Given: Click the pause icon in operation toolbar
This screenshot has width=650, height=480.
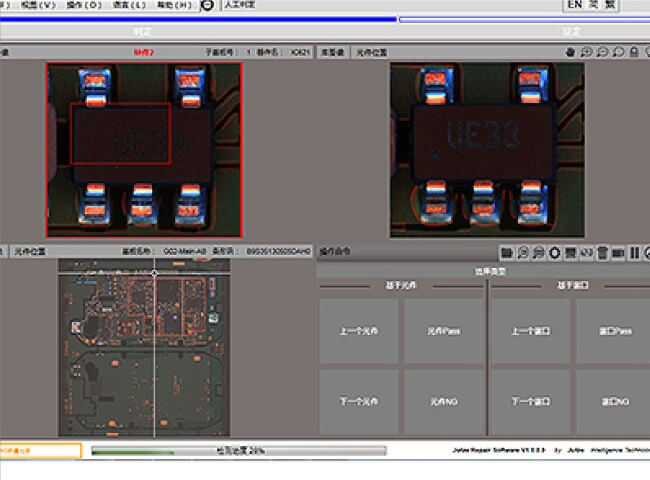Looking at the screenshot, I should (x=634, y=251).
